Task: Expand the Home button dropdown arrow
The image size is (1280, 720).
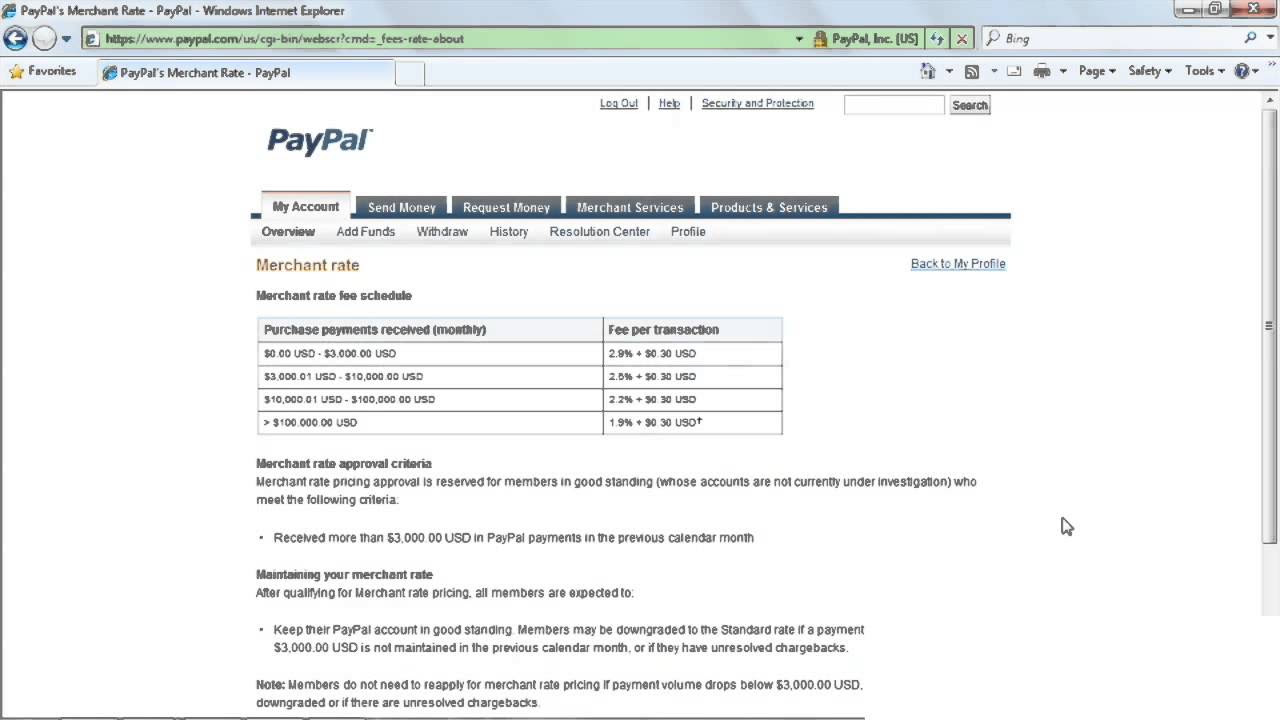Action: coord(948,71)
